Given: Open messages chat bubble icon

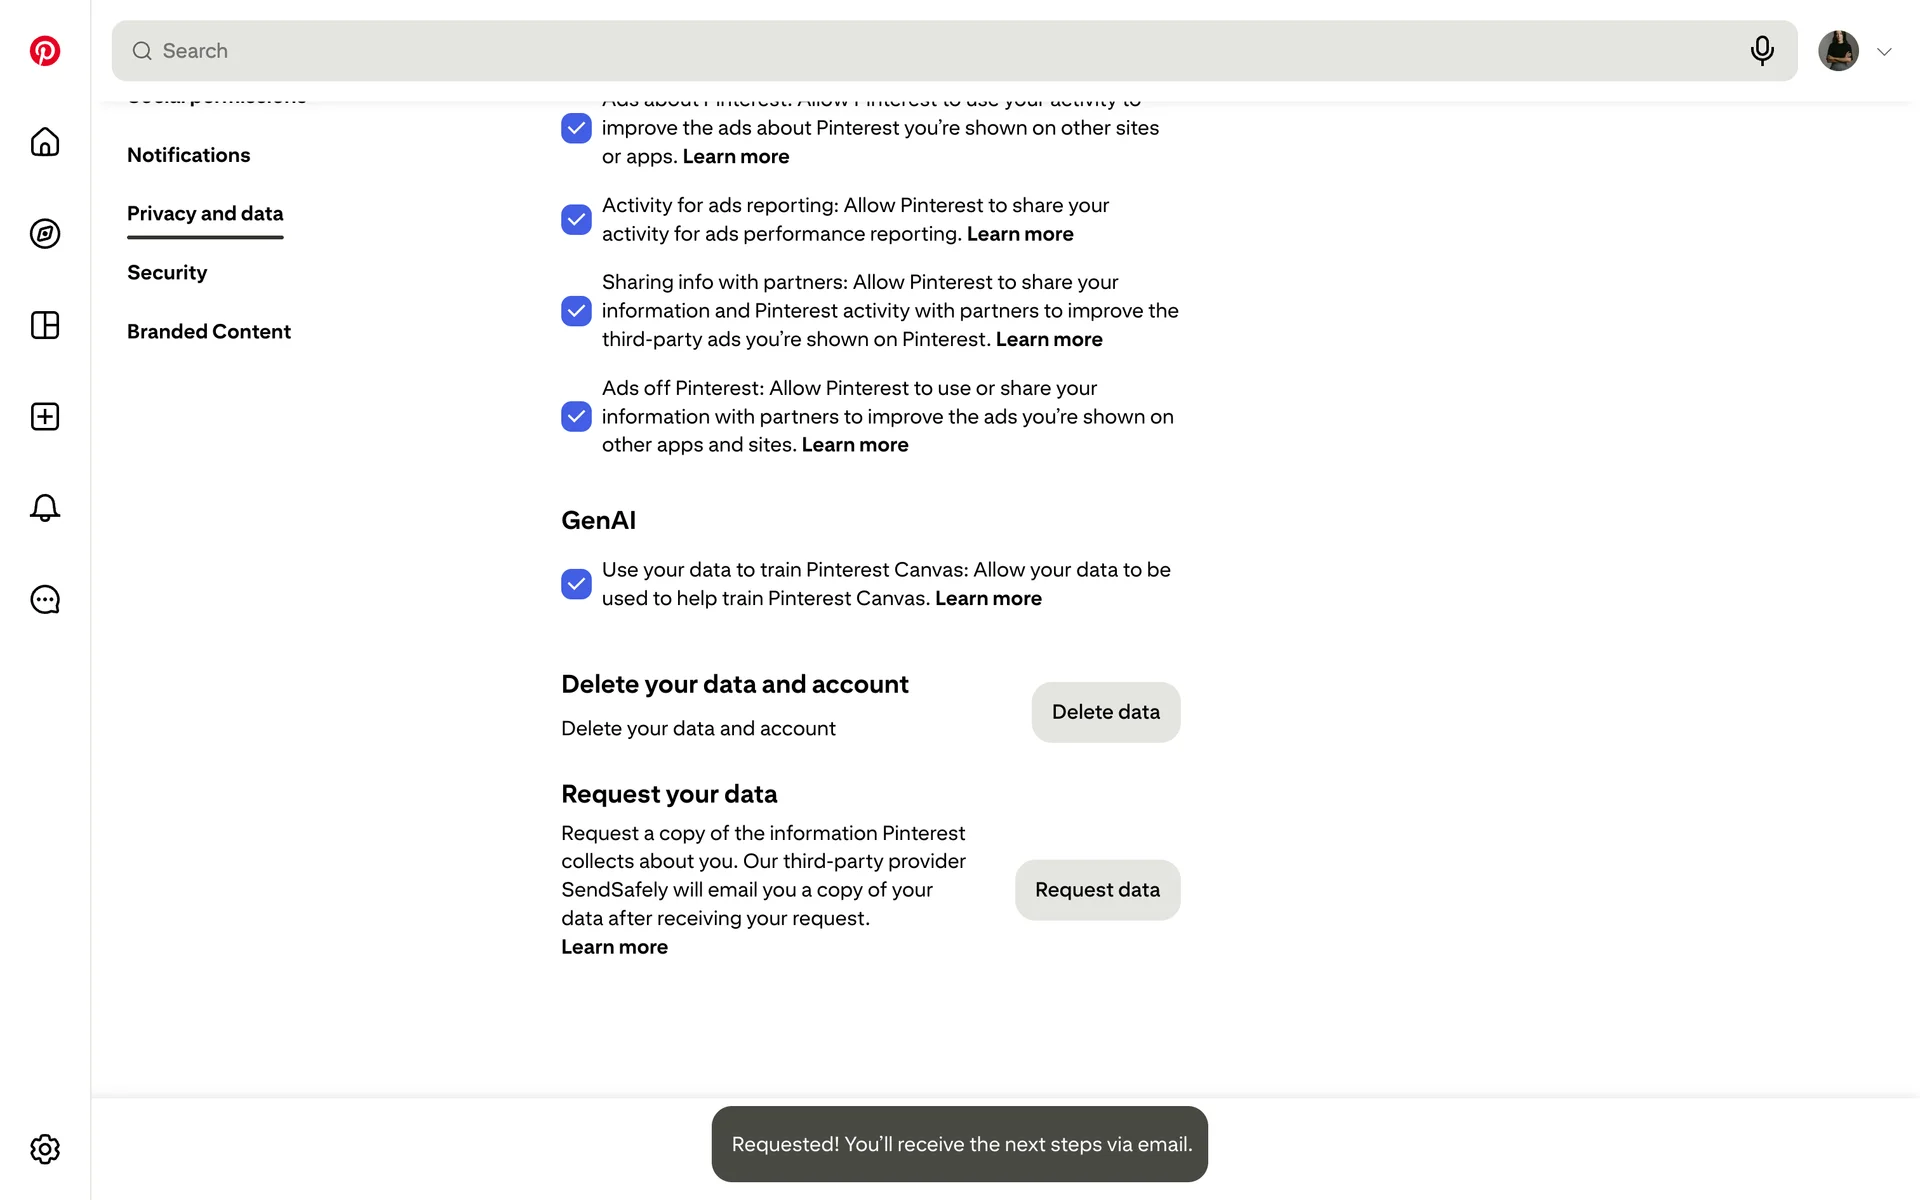Looking at the screenshot, I should (x=45, y=600).
